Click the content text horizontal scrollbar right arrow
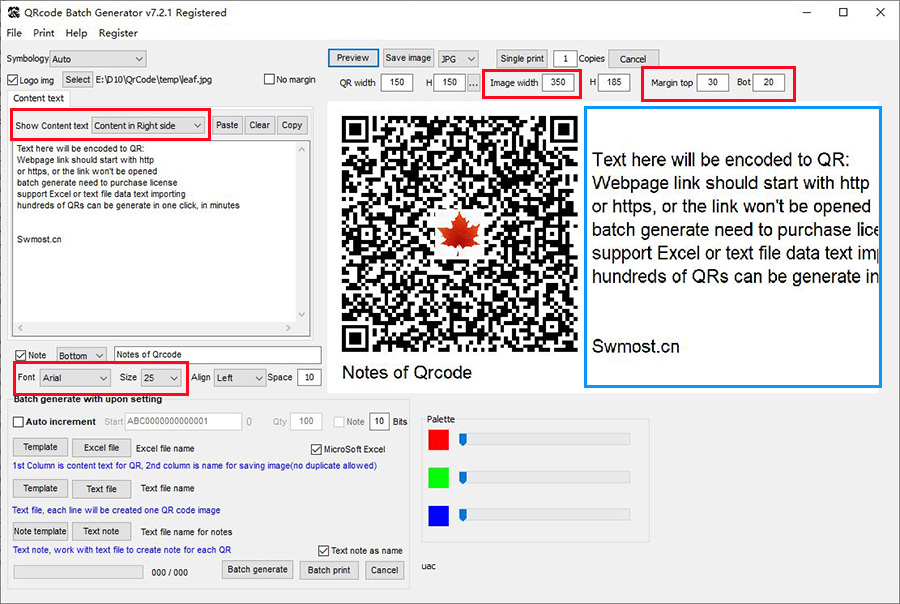 pyautogui.click(x=288, y=328)
